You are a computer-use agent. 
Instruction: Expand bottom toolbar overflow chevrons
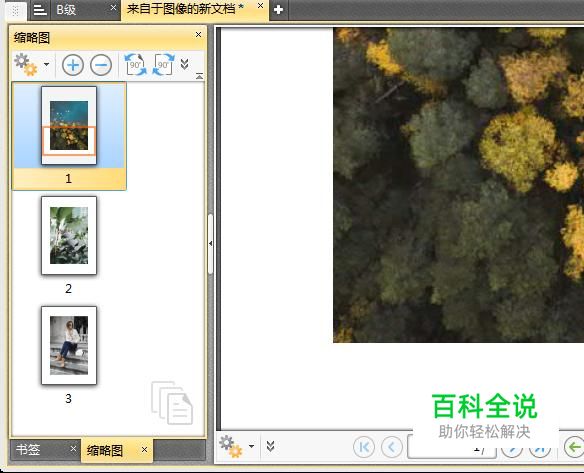tap(271, 446)
